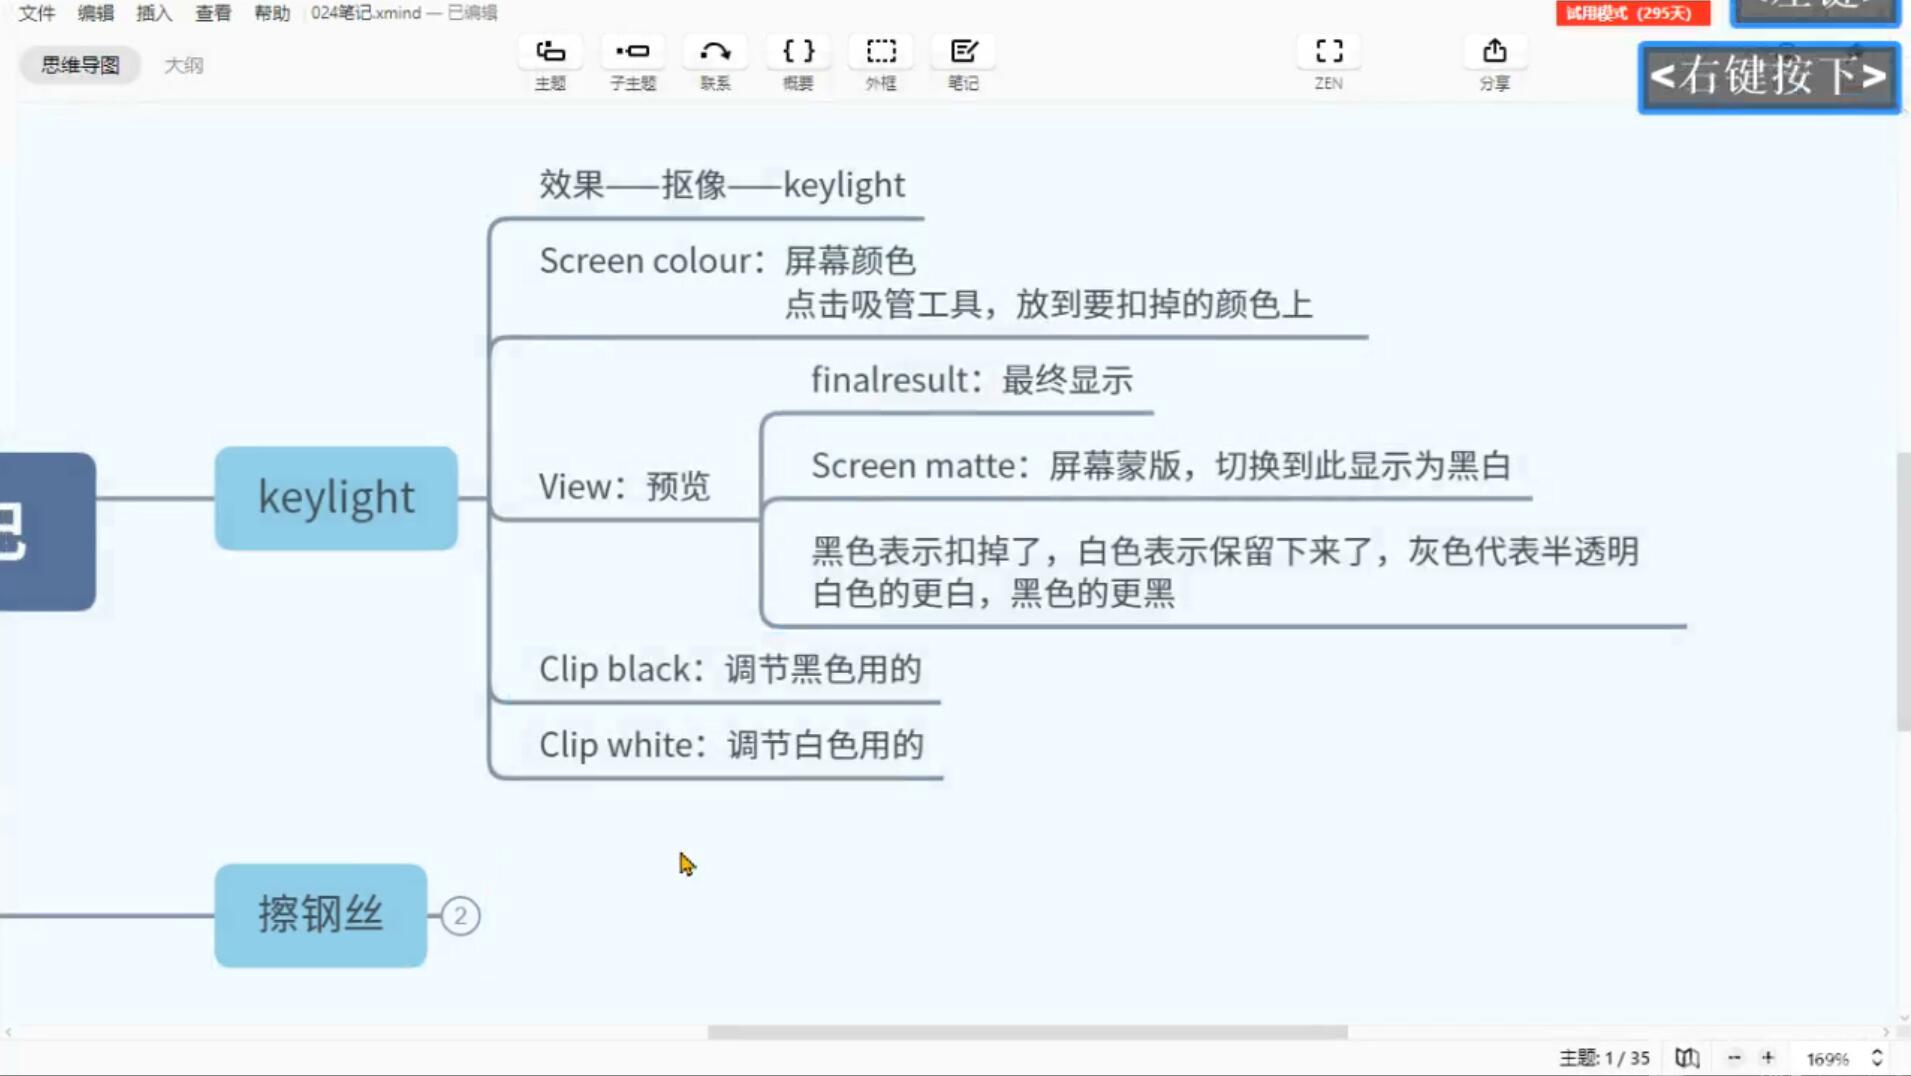Image resolution: width=1911 pixels, height=1076 pixels.
Task: Select the '黑色表示扣掉了' subtopic text
Action: 1225,572
